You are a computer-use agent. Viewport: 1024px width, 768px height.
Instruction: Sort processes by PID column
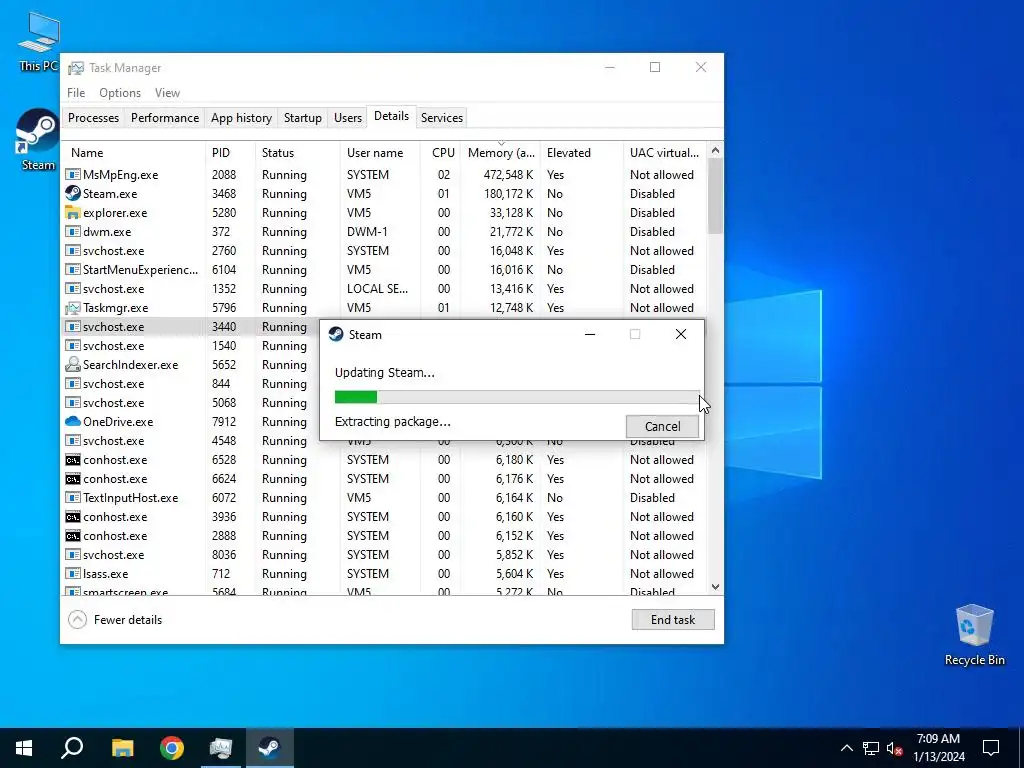tap(231, 152)
